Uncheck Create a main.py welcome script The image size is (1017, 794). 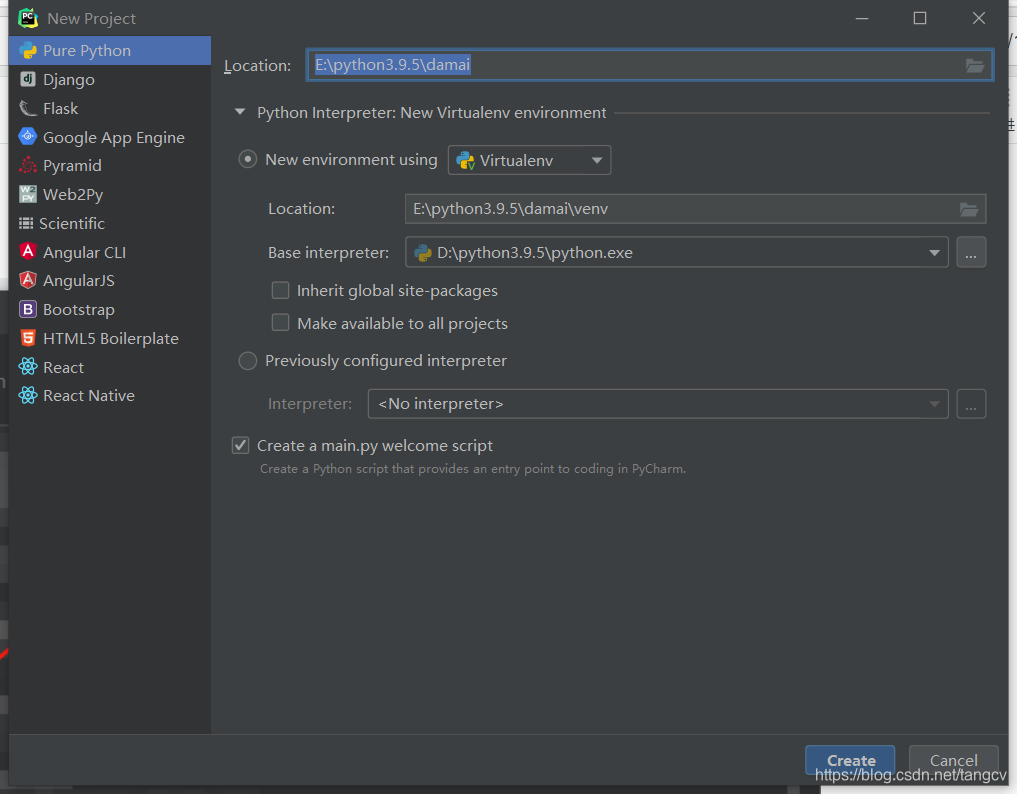point(241,445)
